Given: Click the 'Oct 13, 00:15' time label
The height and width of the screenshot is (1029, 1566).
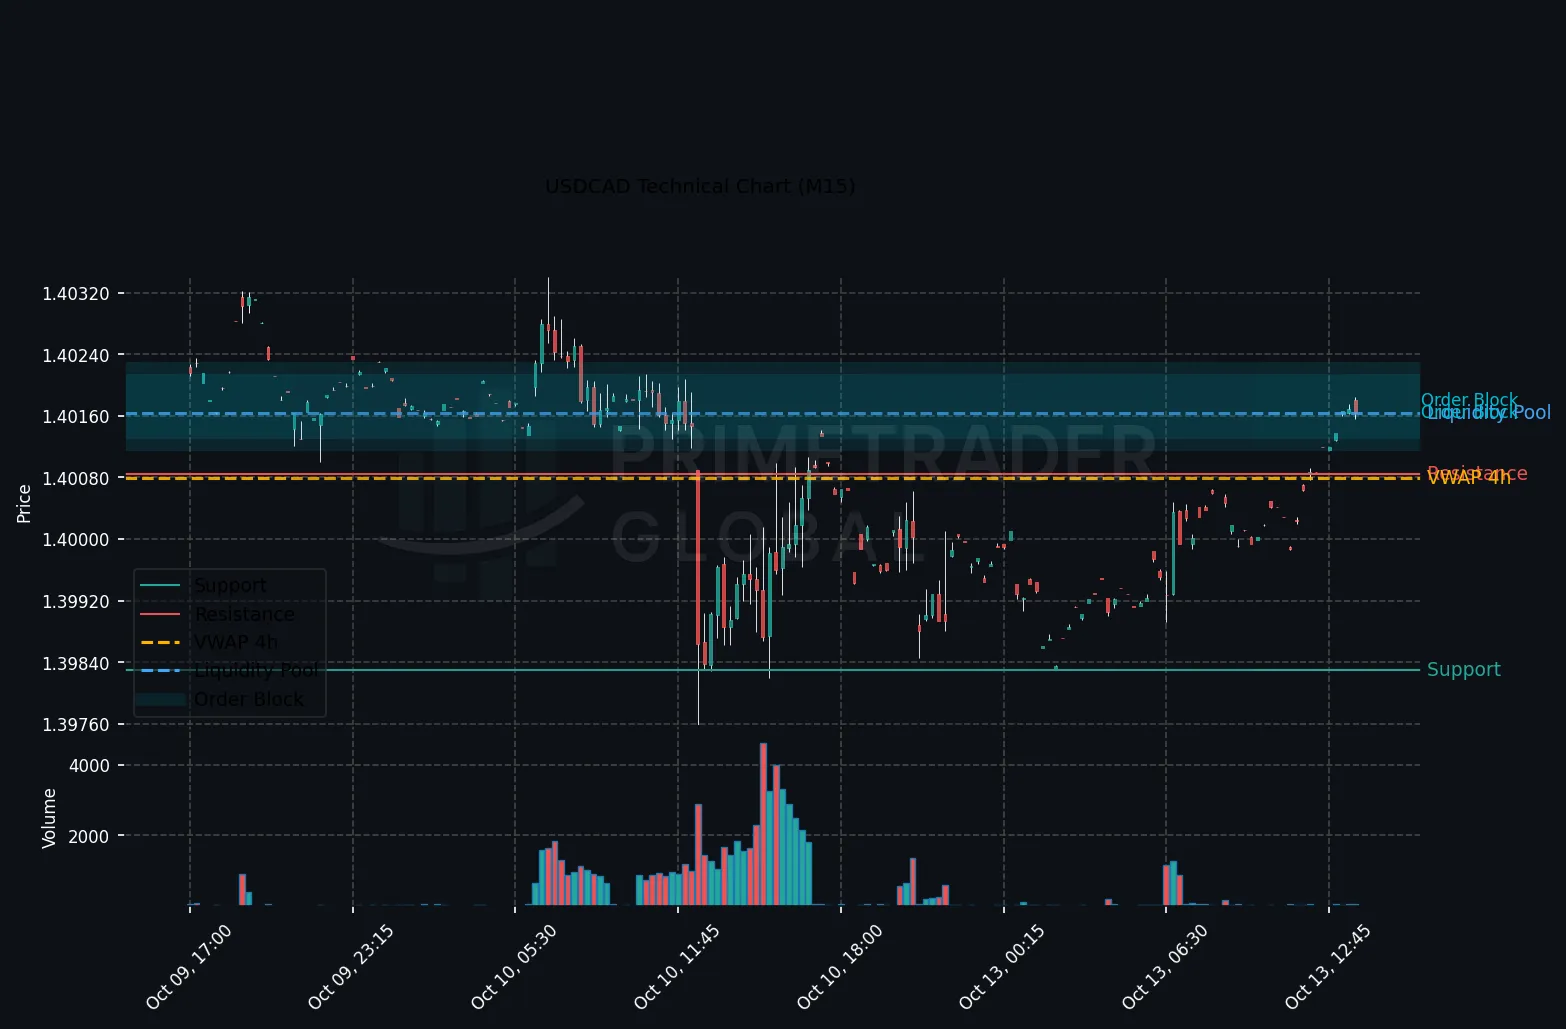Looking at the screenshot, I should tap(1002, 967).
